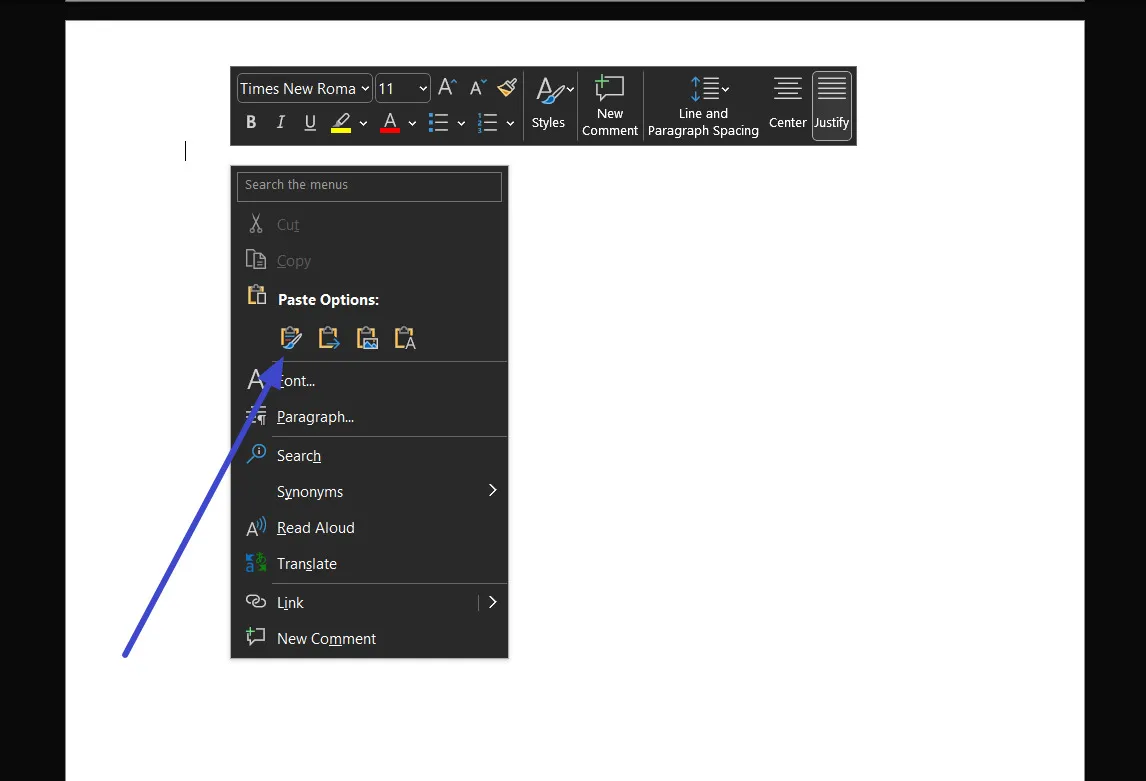Screen dimensions: 1146x781
Task: Toggle Italic formatting in mini toolbar
Action: point(281,122)
